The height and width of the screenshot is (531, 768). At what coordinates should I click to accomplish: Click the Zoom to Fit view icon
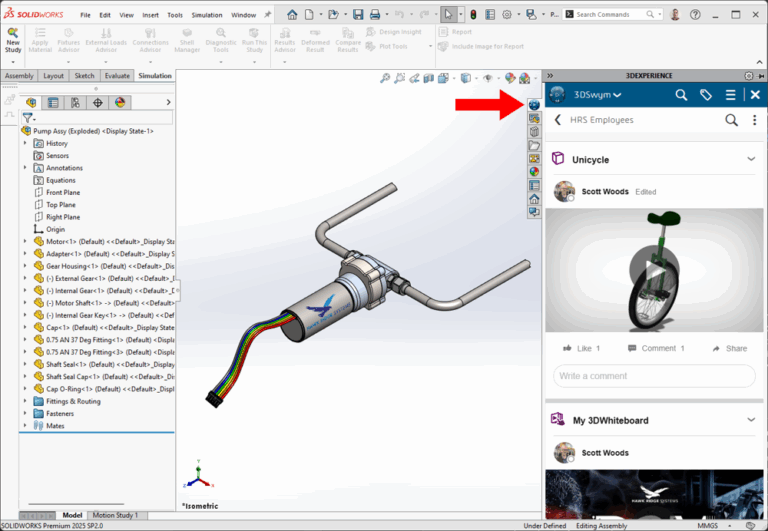385,78
